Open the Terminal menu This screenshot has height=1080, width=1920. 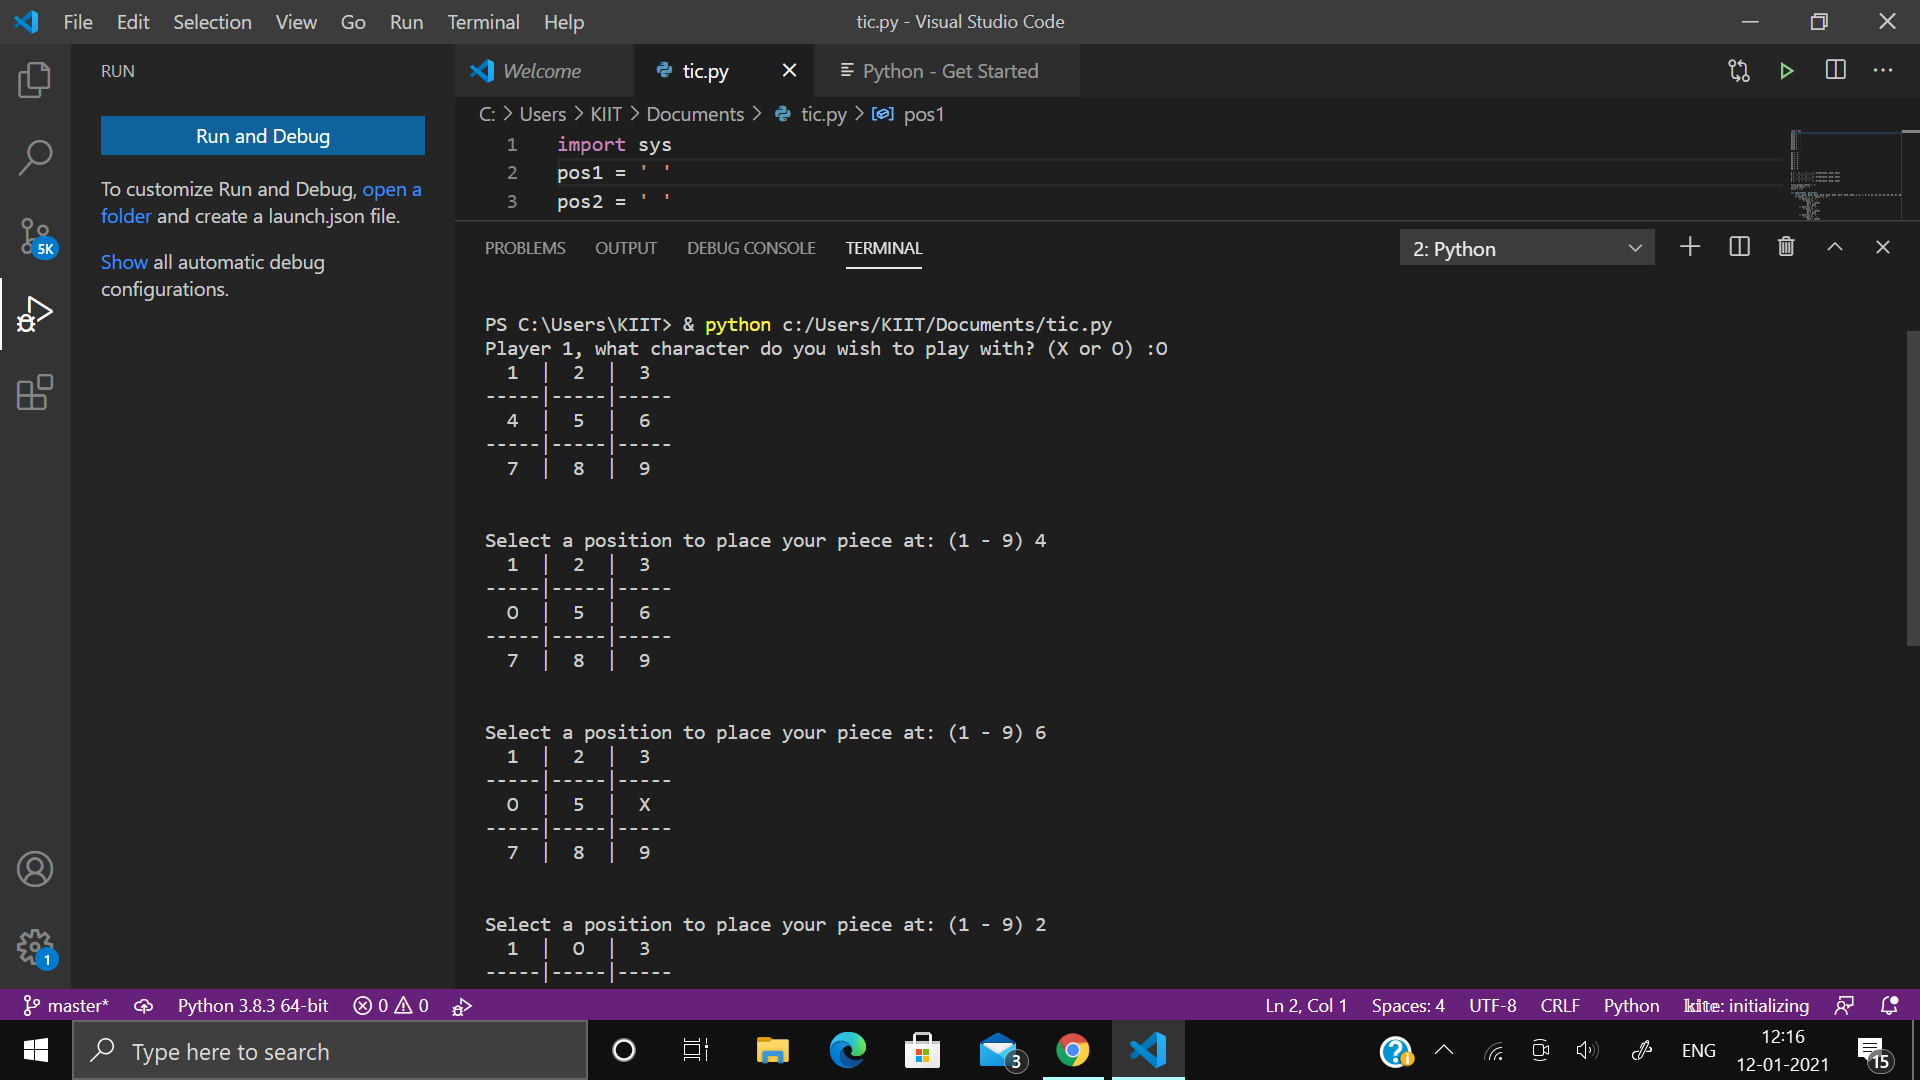point(483,21)
